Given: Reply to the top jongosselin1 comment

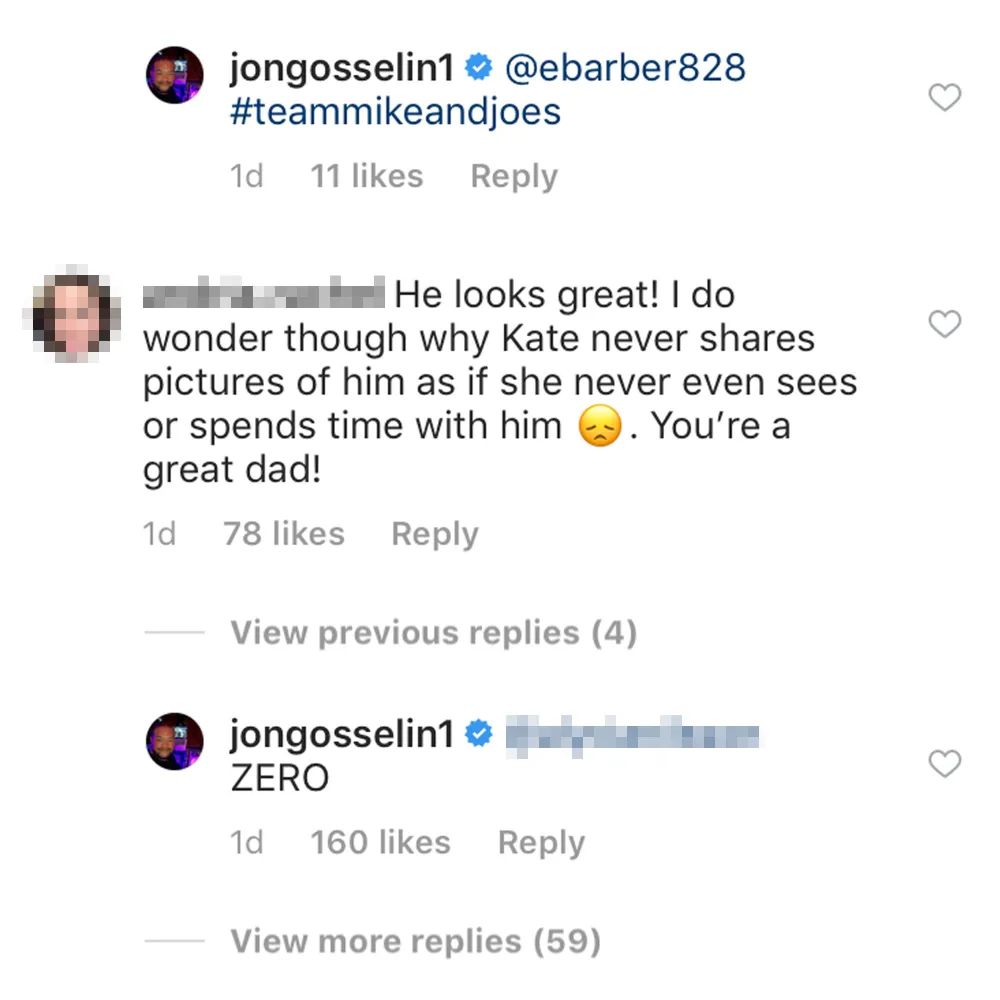Looking at the screenshot, I should [x=513, y=175].
